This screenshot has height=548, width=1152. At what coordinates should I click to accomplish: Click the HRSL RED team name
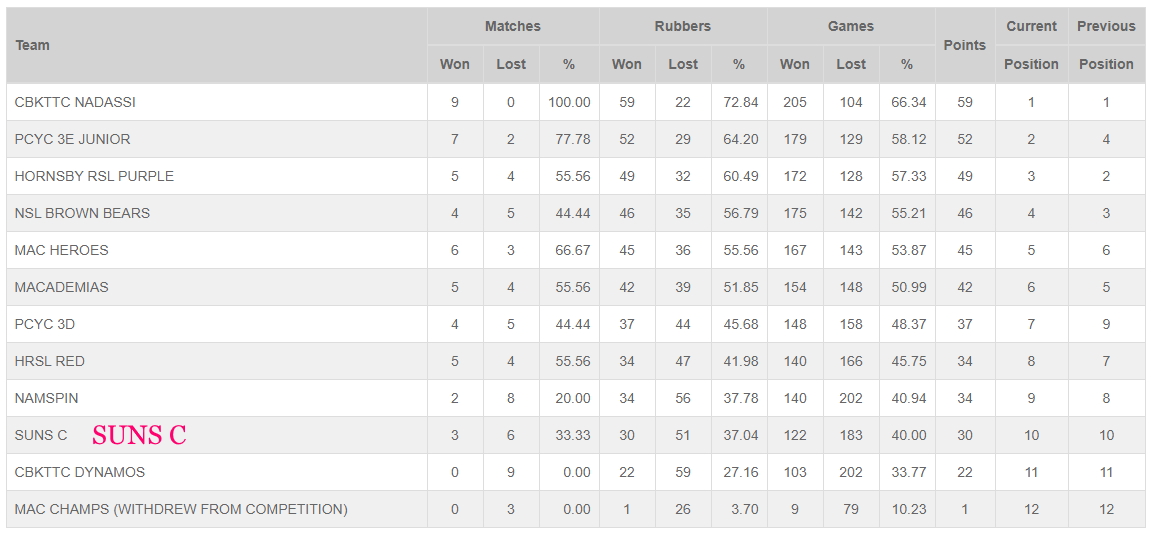coord(49,361)
